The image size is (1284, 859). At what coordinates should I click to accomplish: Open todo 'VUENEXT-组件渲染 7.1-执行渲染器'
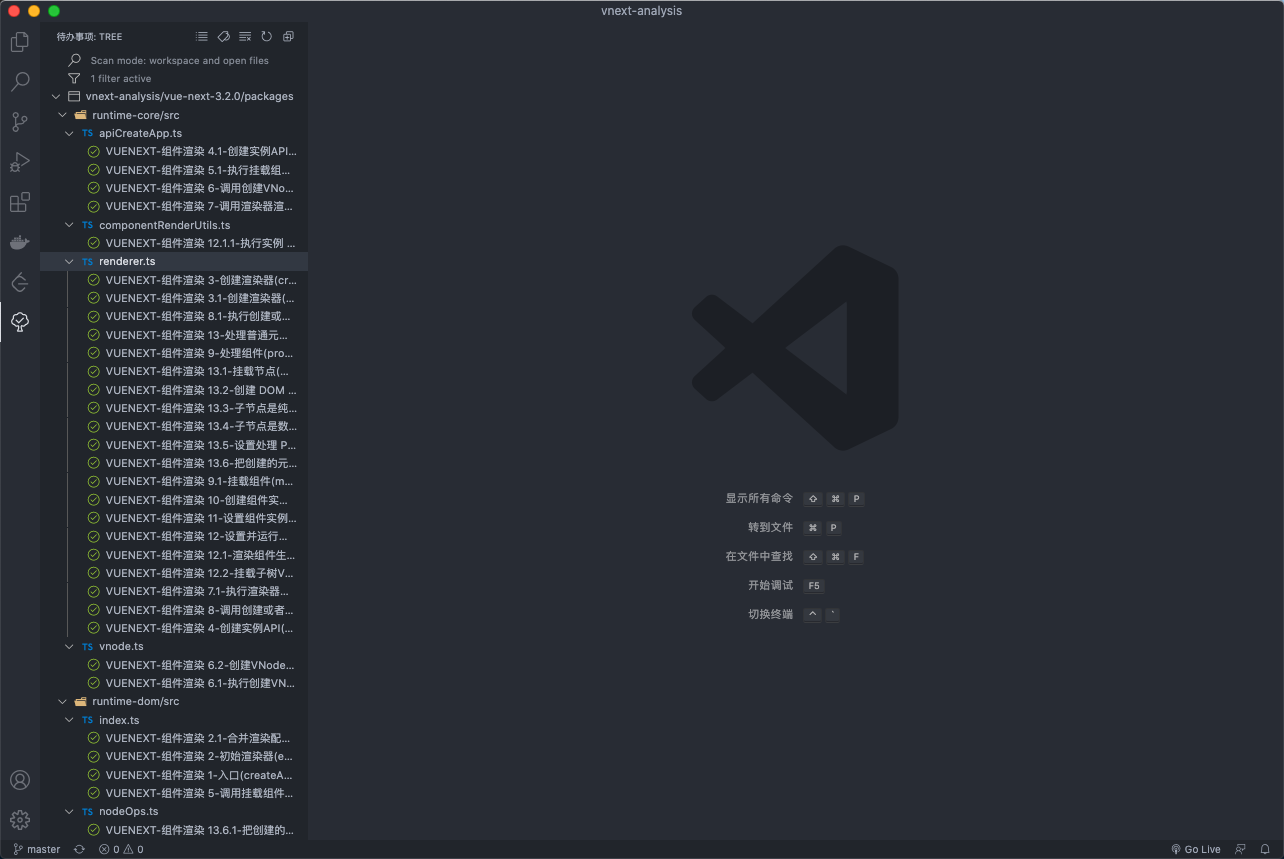coord(174,591)
